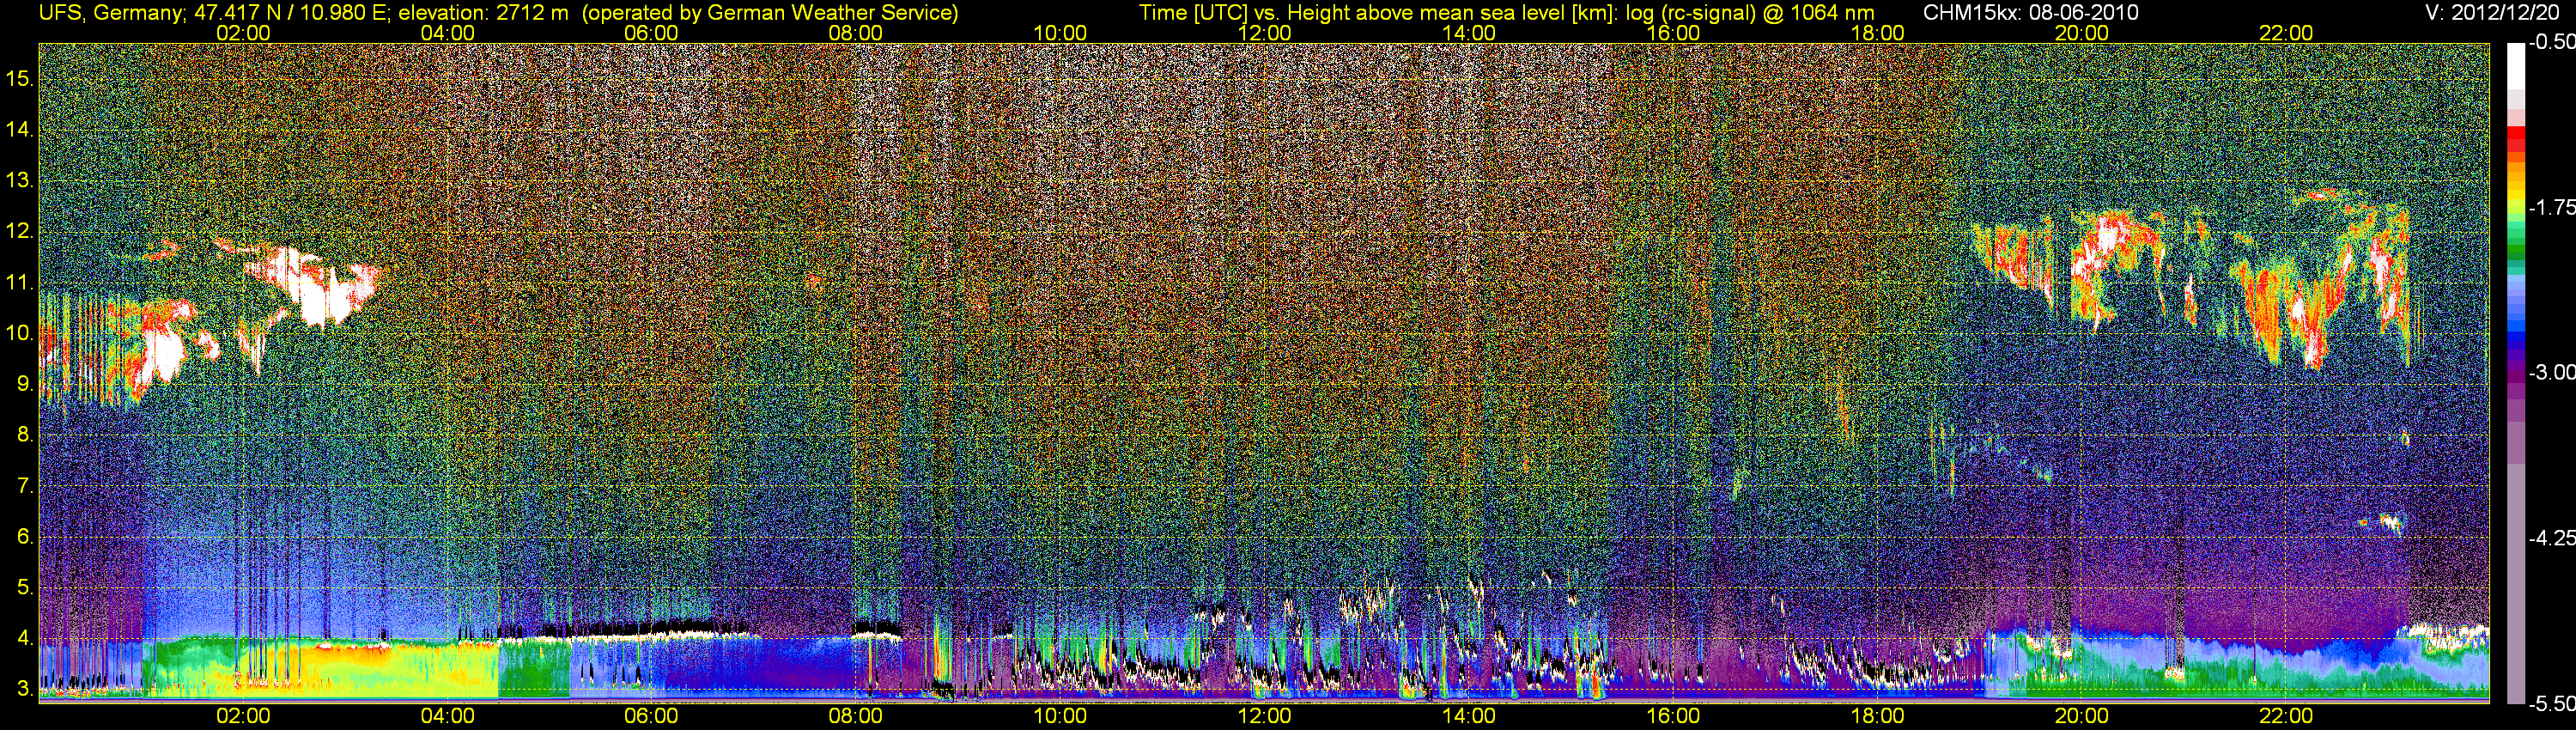Click the white top segment of the color scale bar
Viewport: 2576px width, 730px height.
coord(2516,67)
